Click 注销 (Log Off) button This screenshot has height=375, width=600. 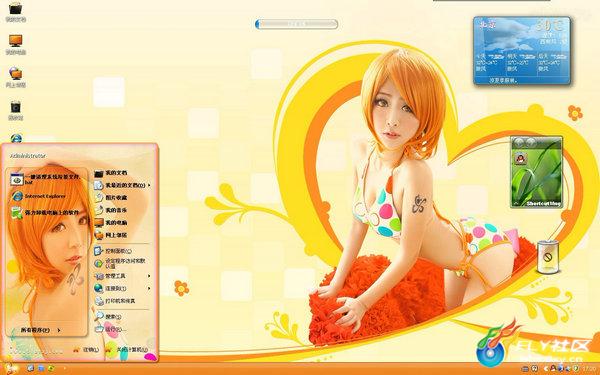[x=86, y=349]
